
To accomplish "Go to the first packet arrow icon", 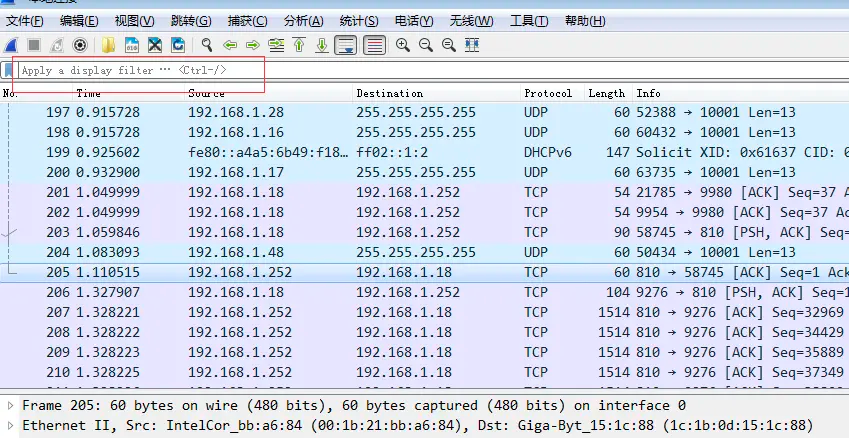I will (299, 45).
